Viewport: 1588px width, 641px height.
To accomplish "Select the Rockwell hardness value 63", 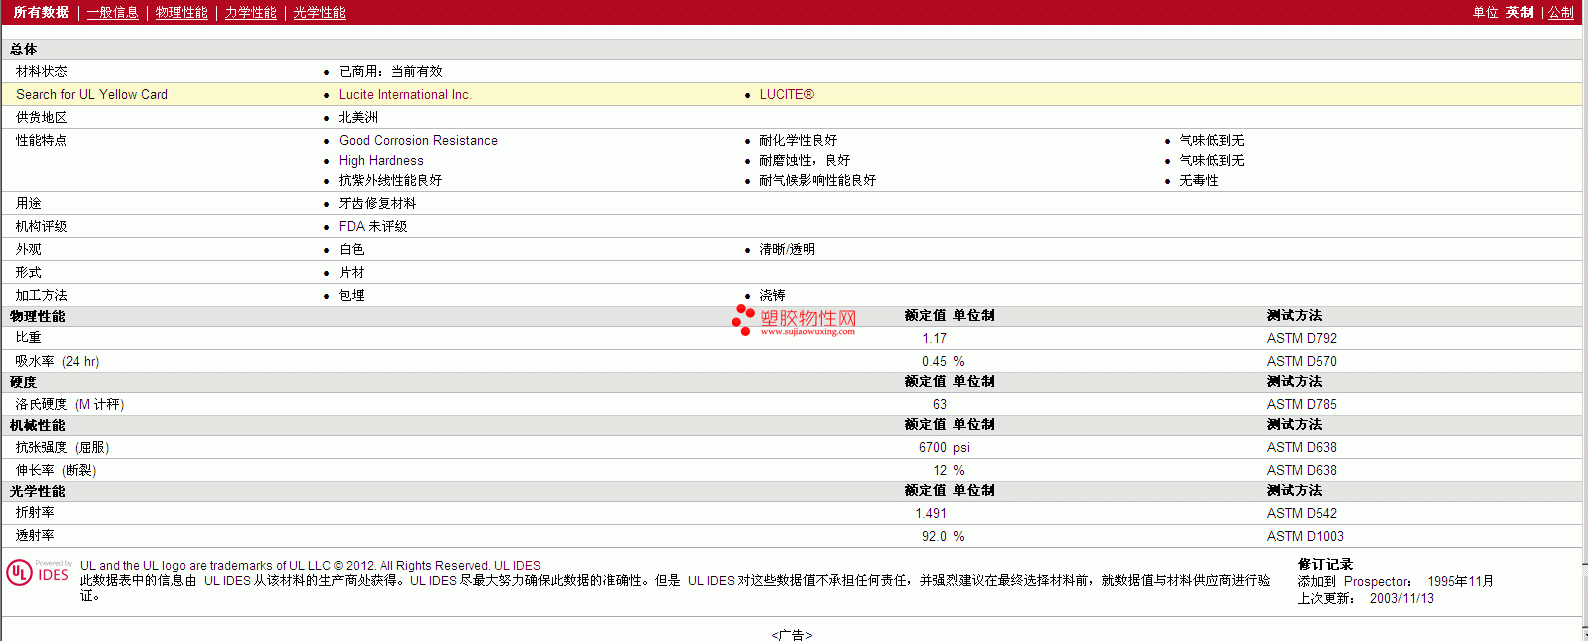I will (940, 404).
